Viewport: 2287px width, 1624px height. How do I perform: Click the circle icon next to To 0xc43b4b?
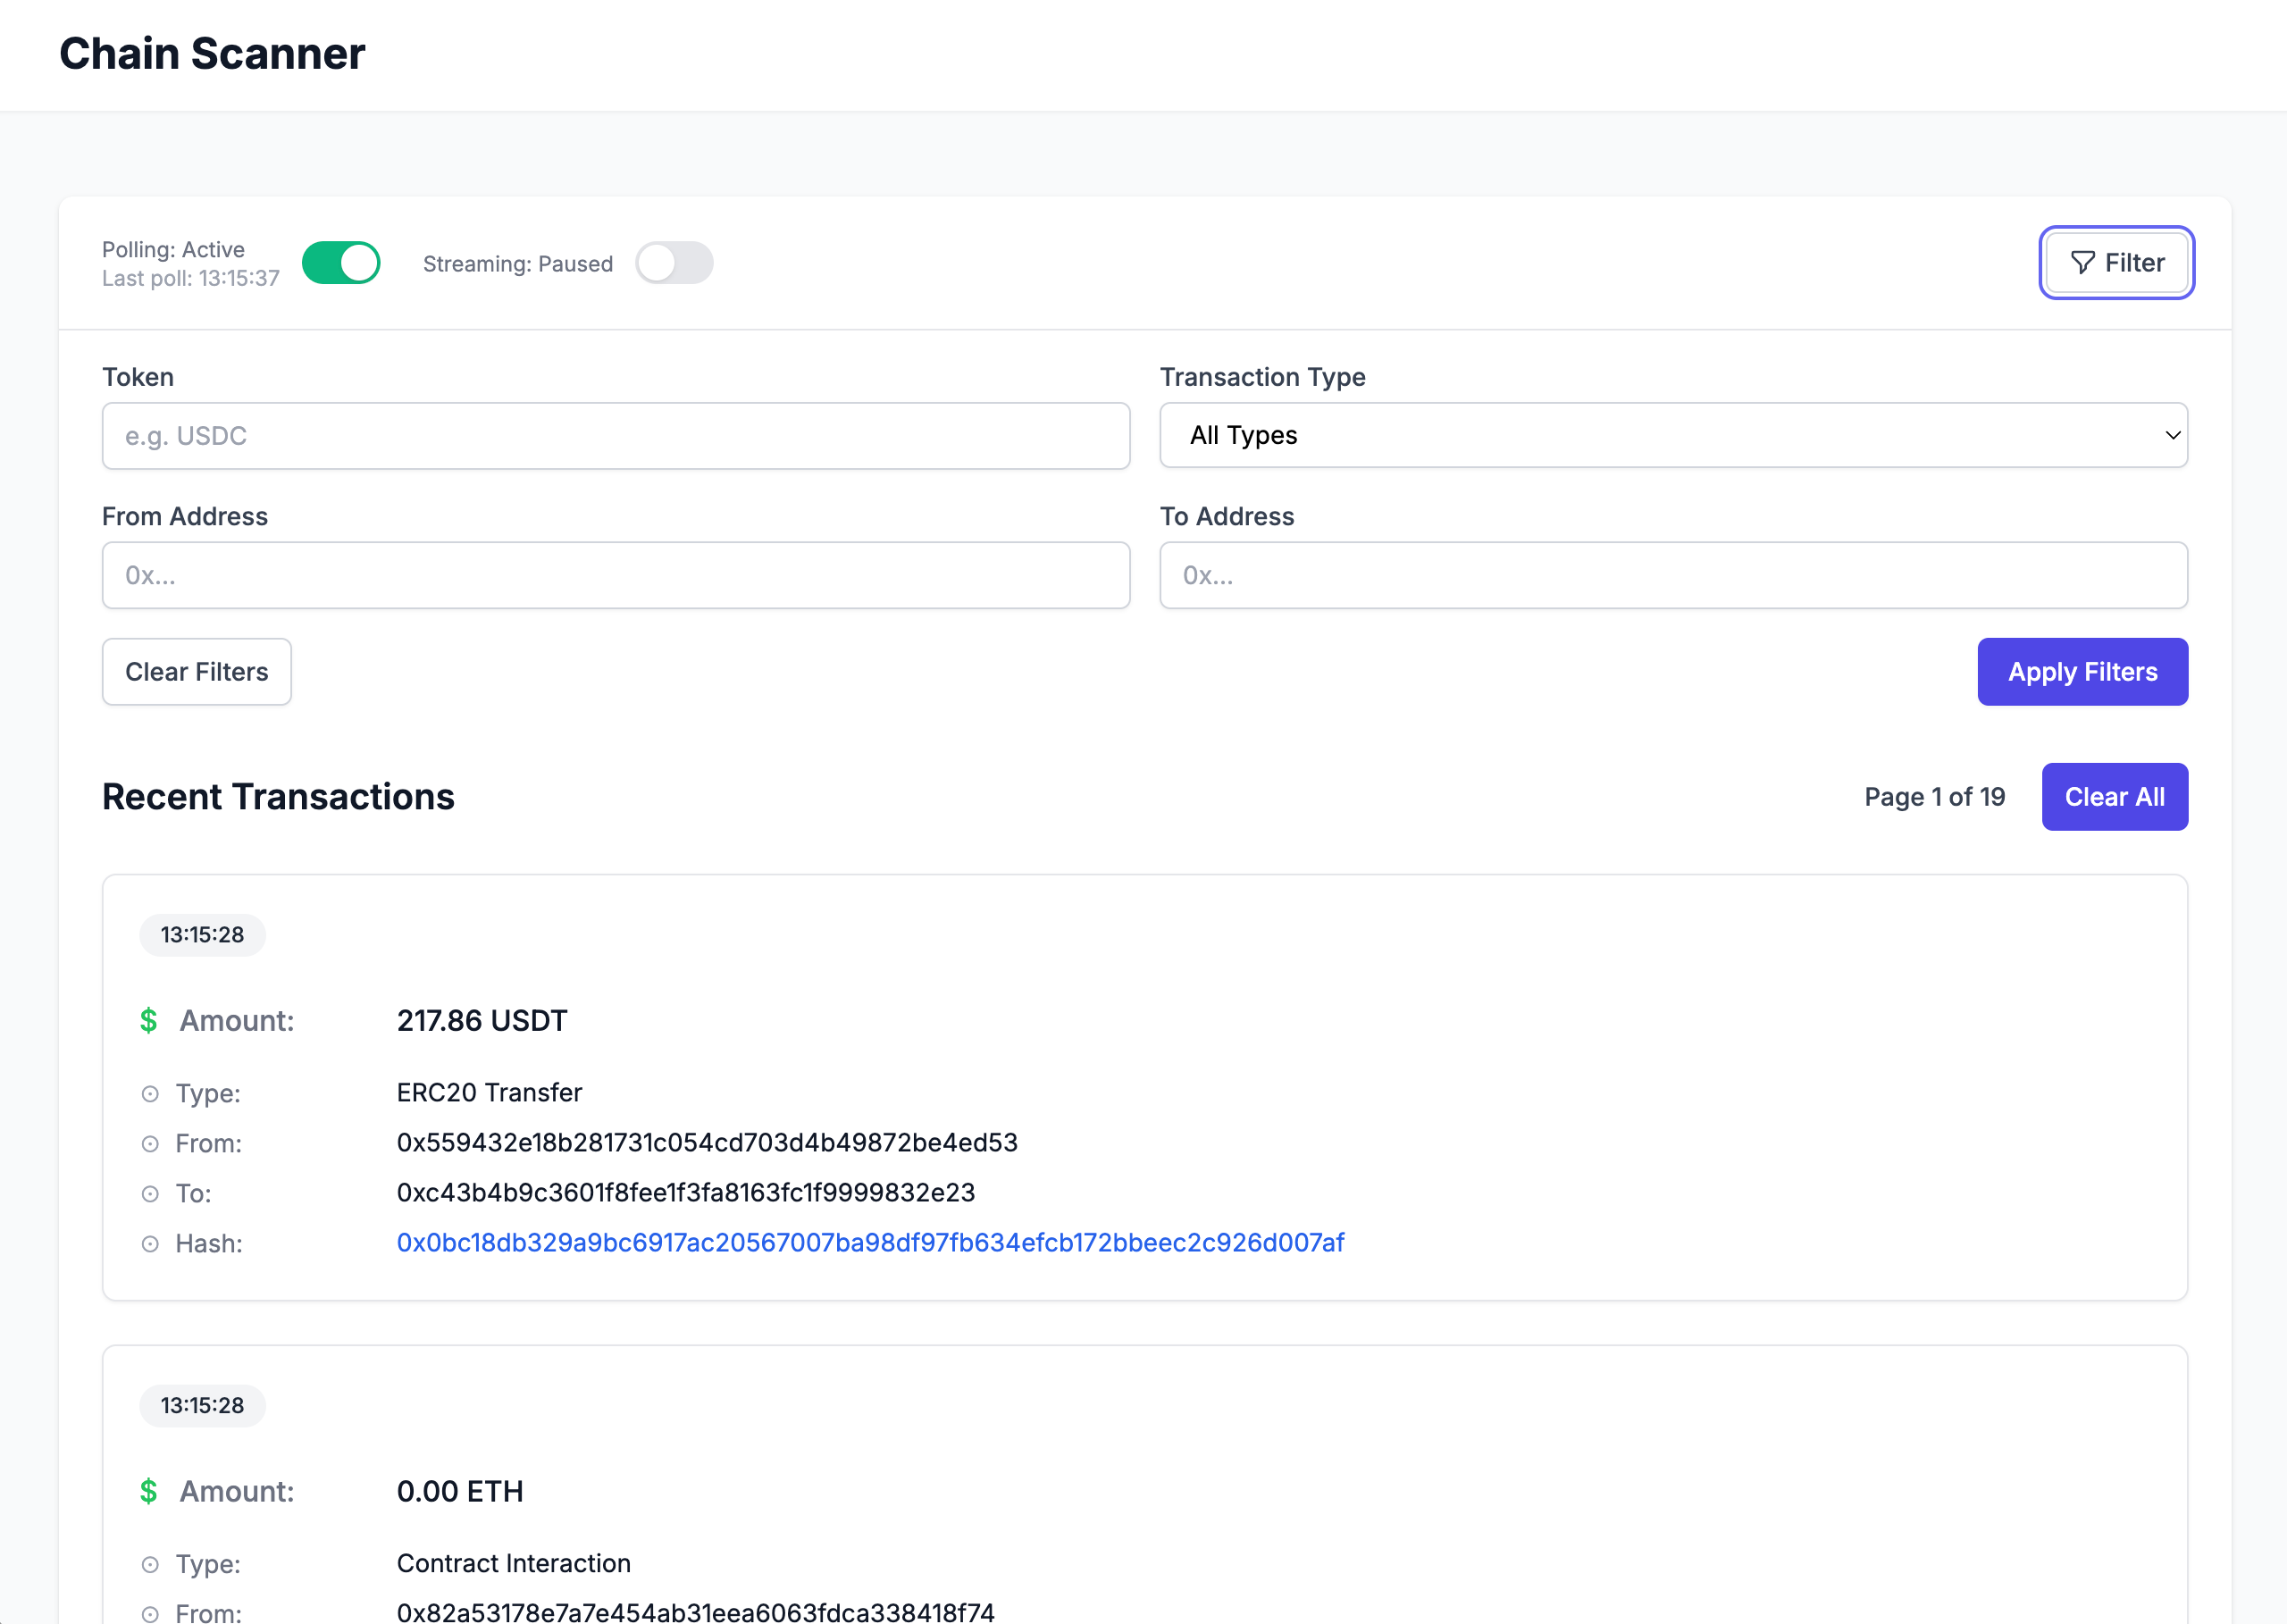[x=150, y=1194]
